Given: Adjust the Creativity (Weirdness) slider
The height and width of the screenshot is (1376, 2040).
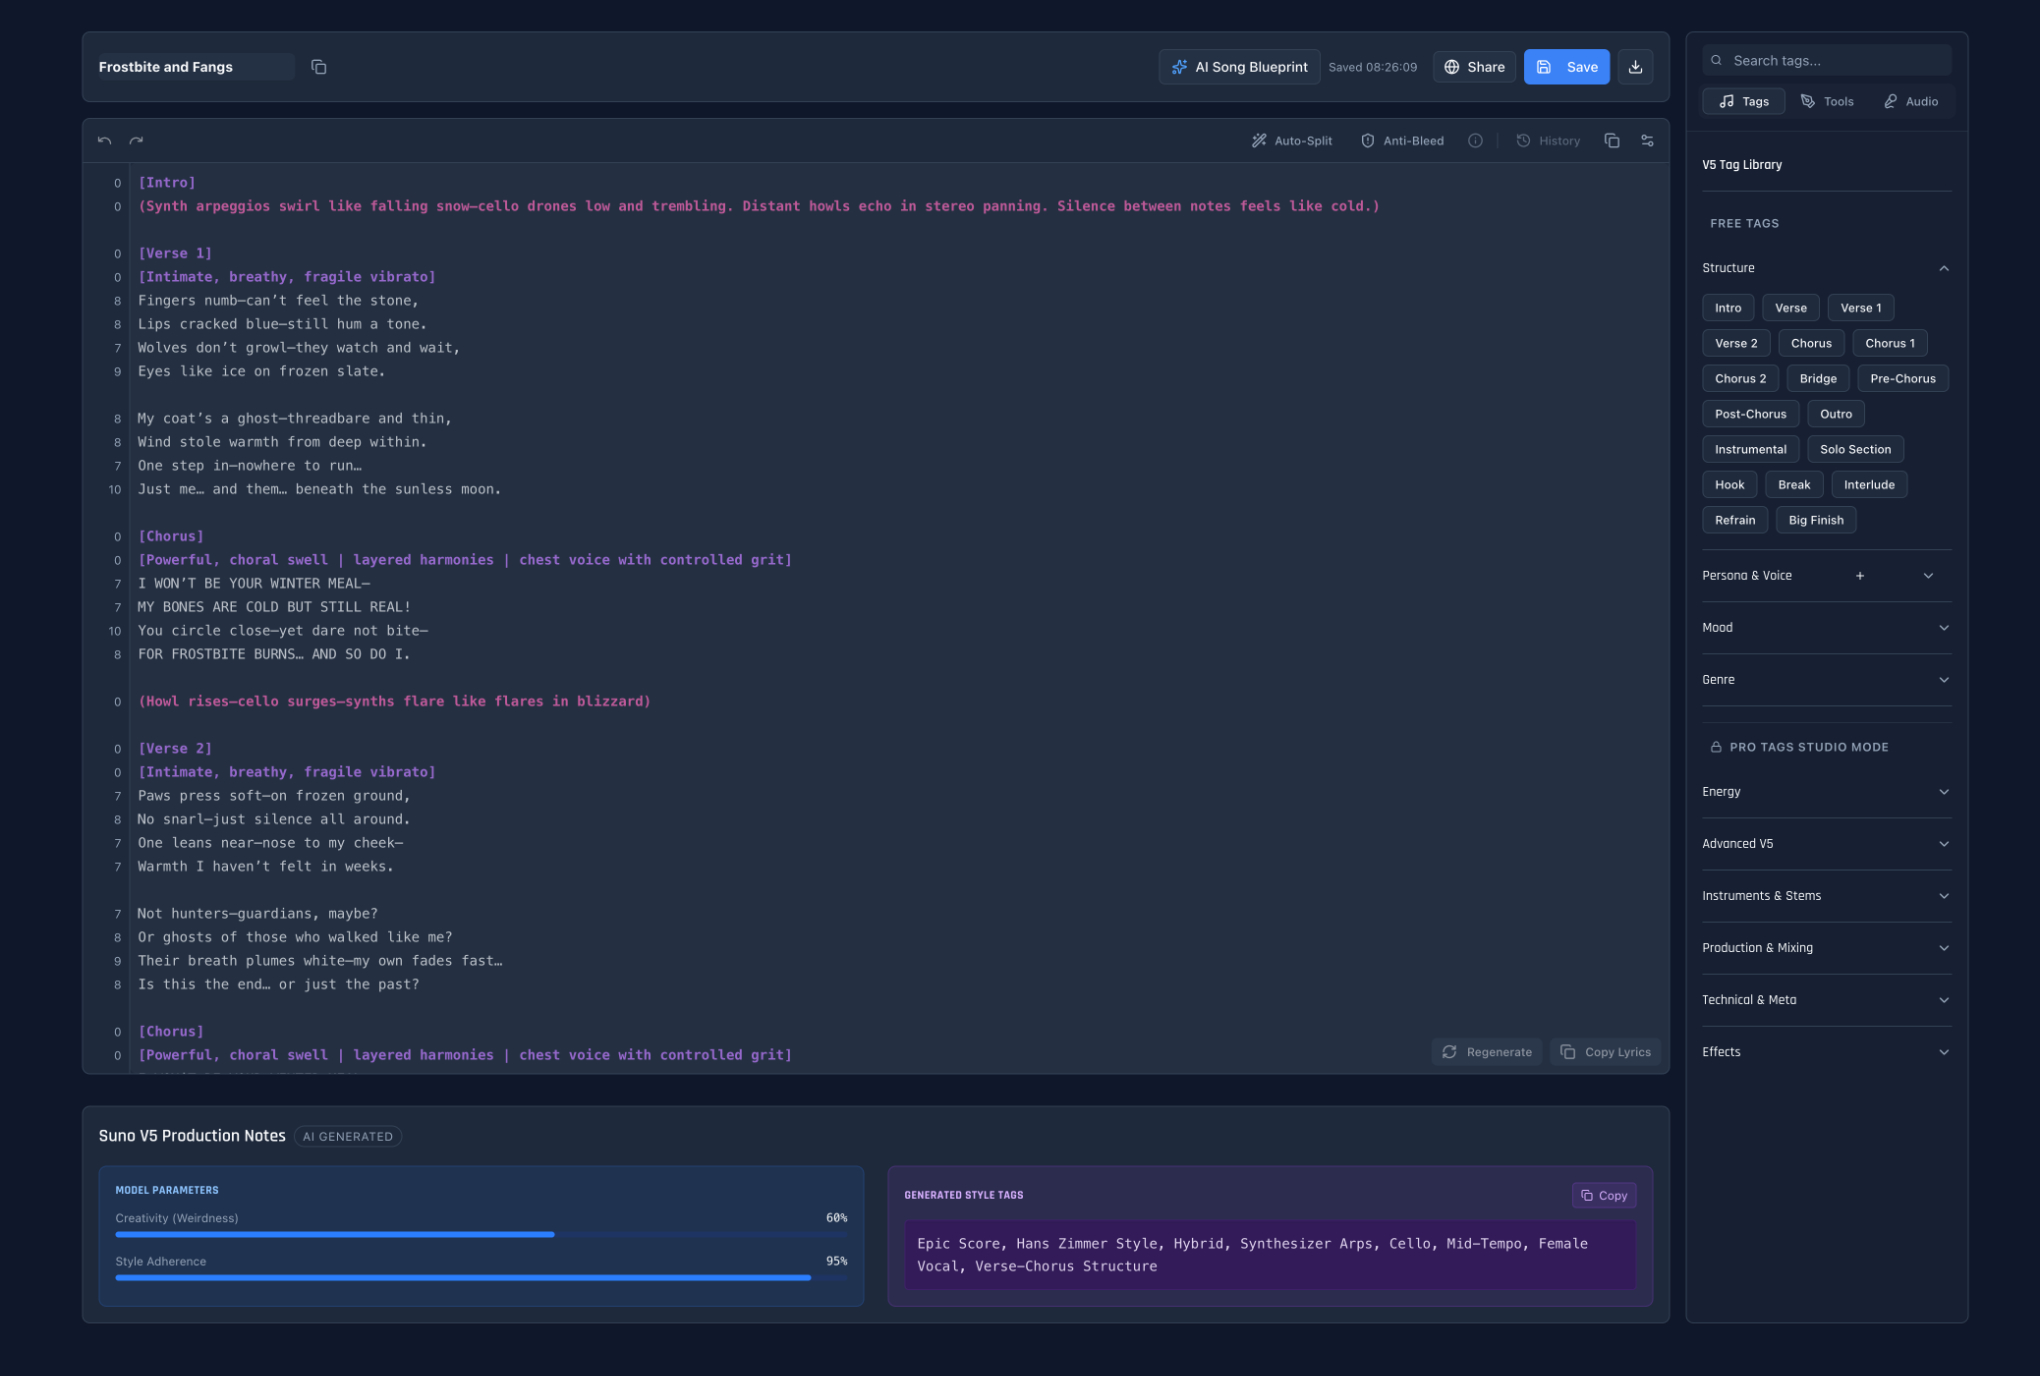Looking at the screenshot, I should pos(553,1234).
